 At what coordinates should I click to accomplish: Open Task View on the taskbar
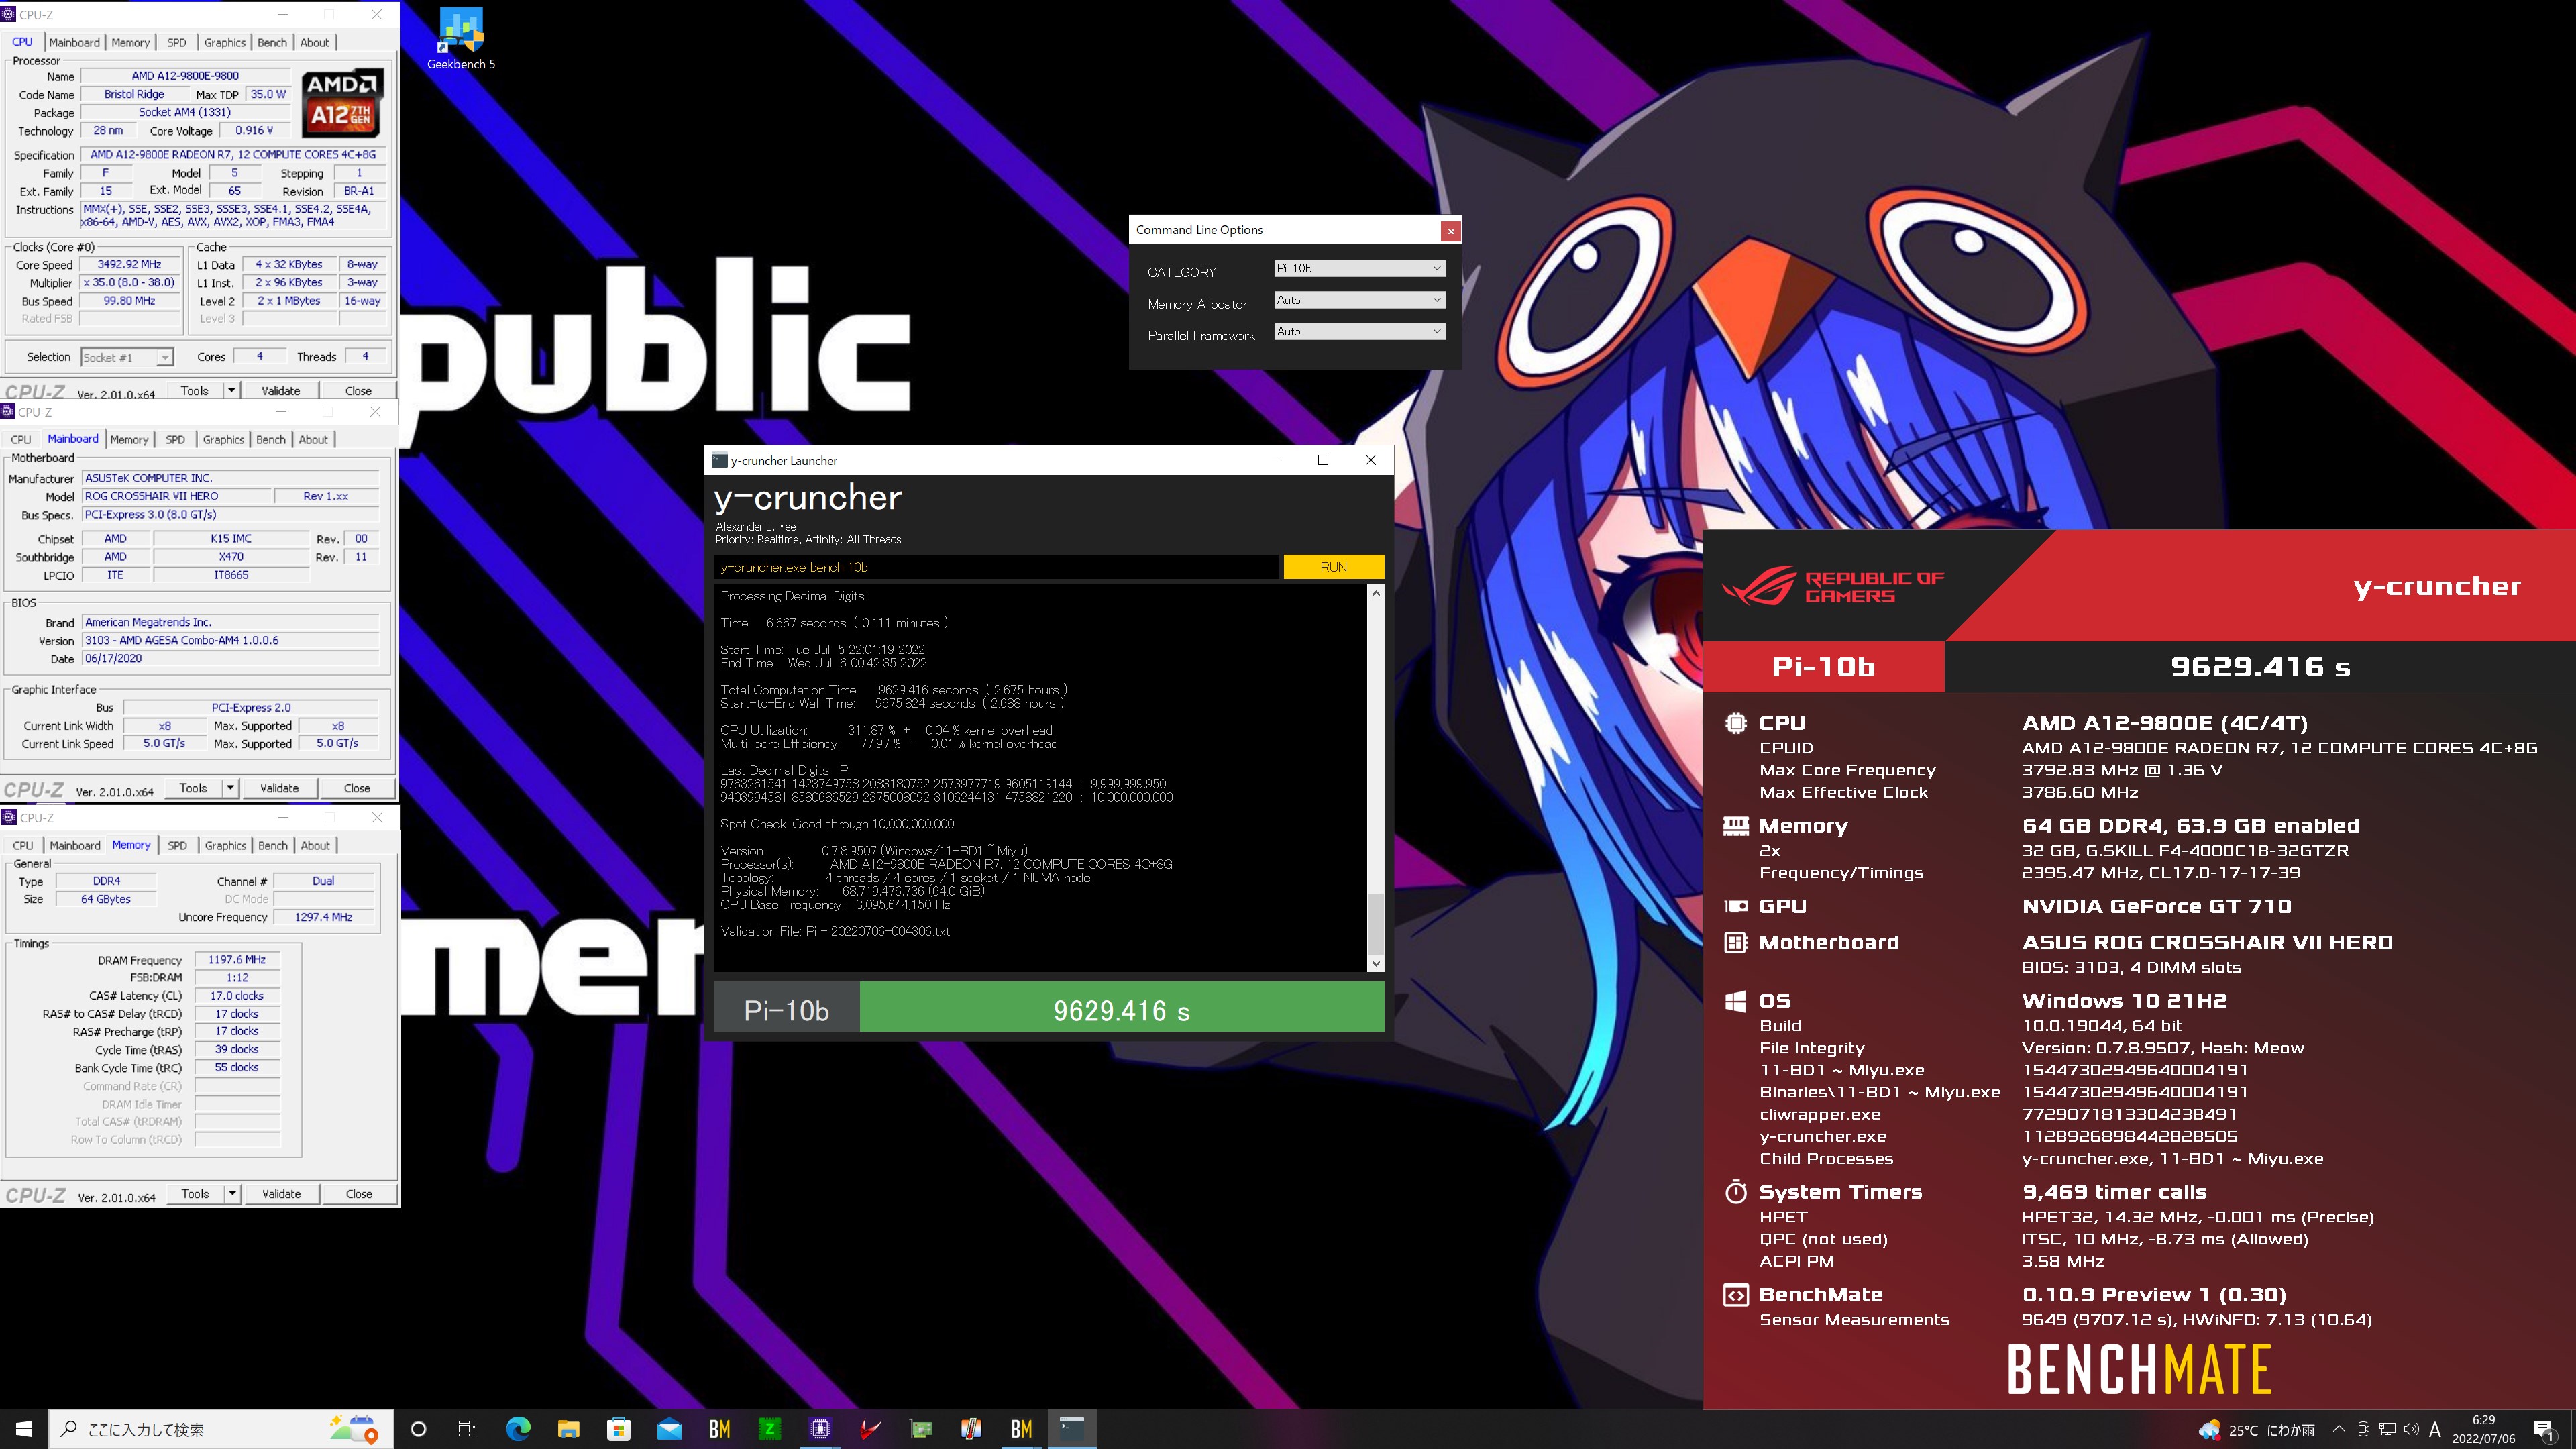click(467, 1429)
